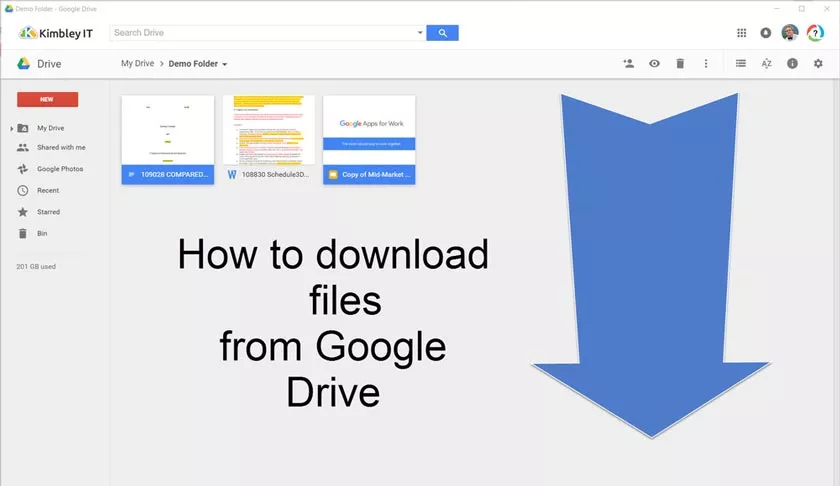This screenshot has width=840, height=486.
Task: Click the preview eye icon
Action: 654,63
